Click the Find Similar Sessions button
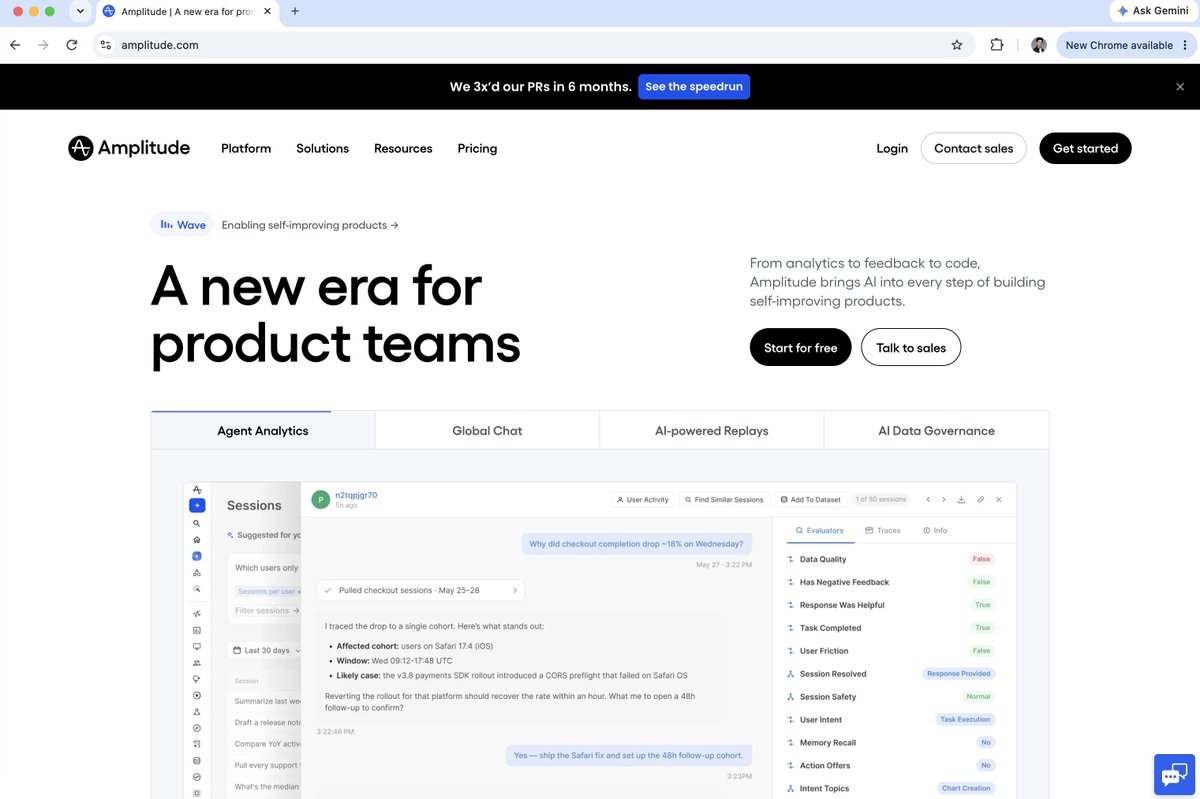Image resolution: width=1200 pixels, height=799 pixels. click(724, 499)
